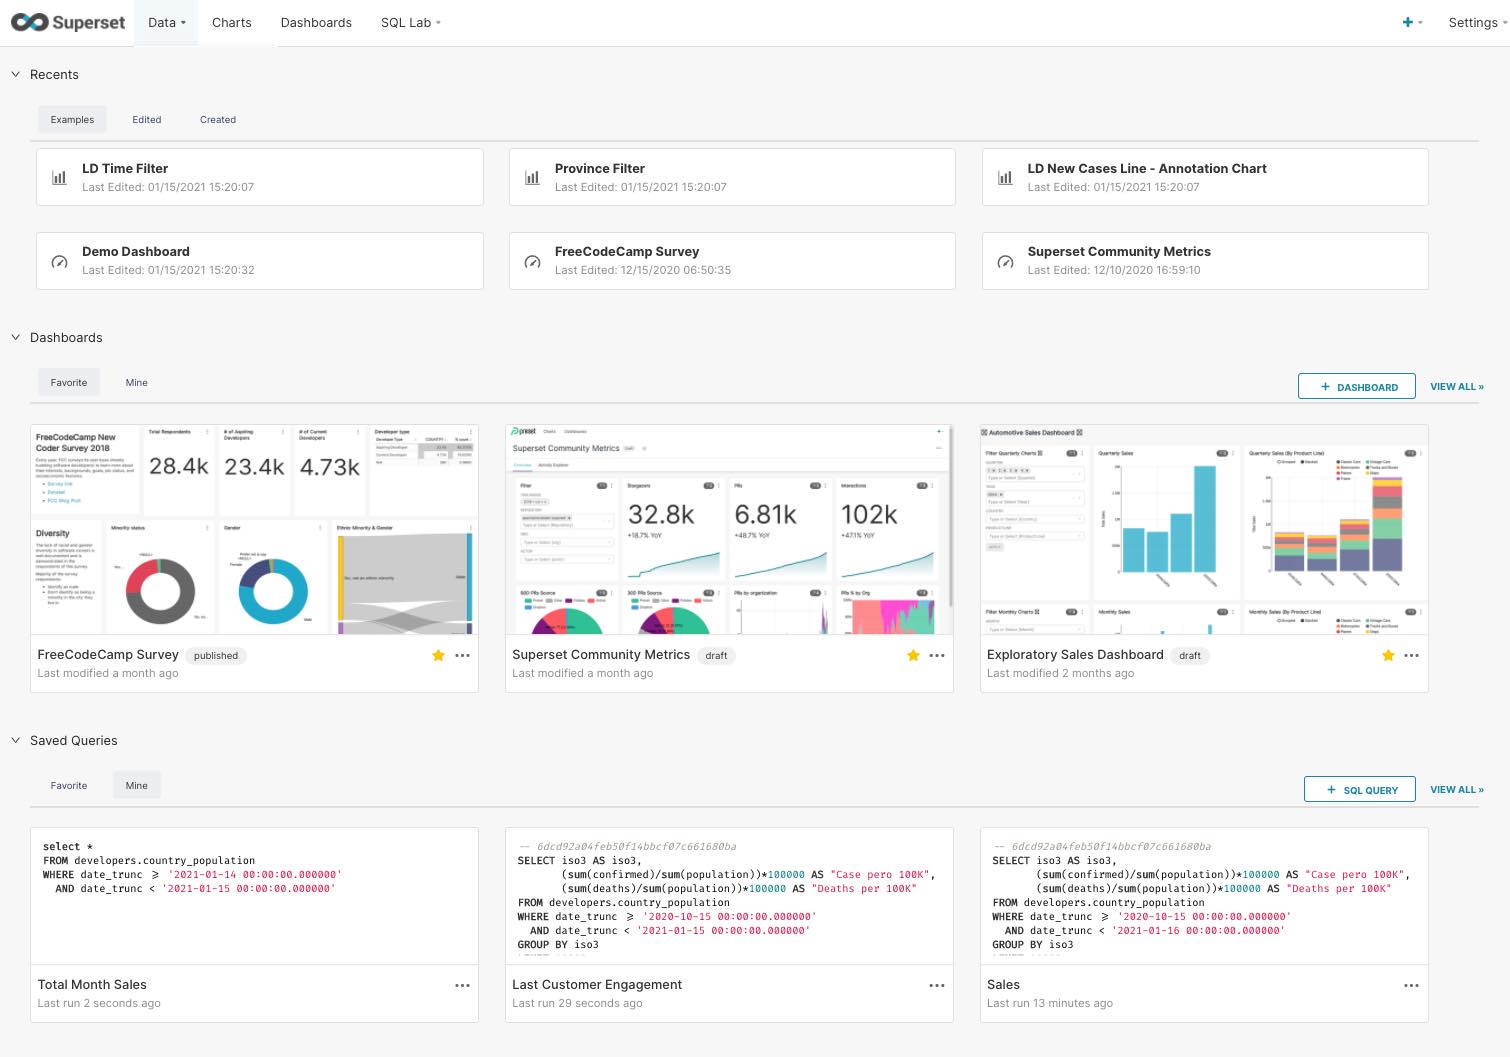
Task: Open the Superset Community Metrics dashboard thumbnail
Action: click(x=728, y=530)
